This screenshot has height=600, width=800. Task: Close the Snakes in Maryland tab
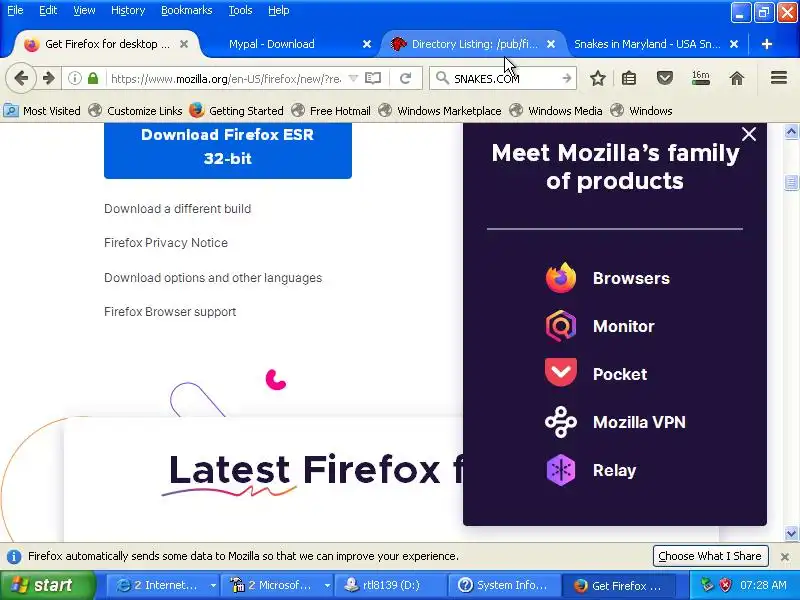[734, 44]
